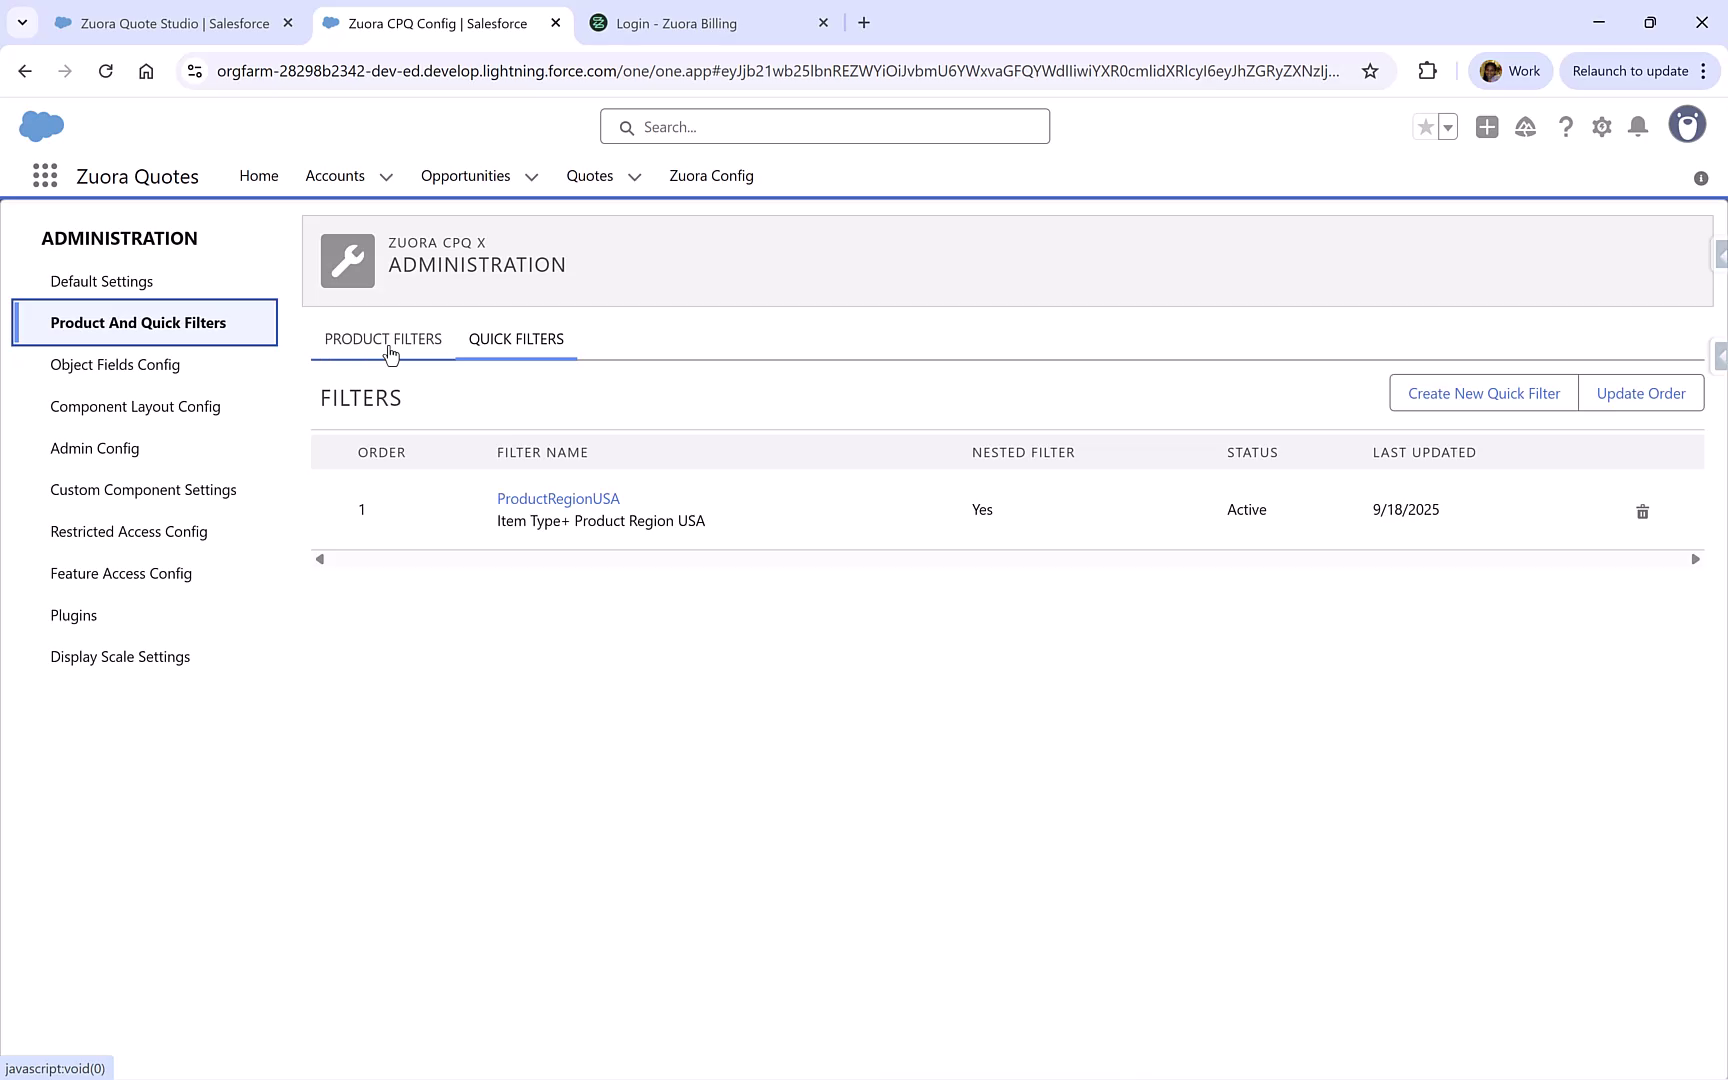Open the global quick create plus icon

point(1486,127)
